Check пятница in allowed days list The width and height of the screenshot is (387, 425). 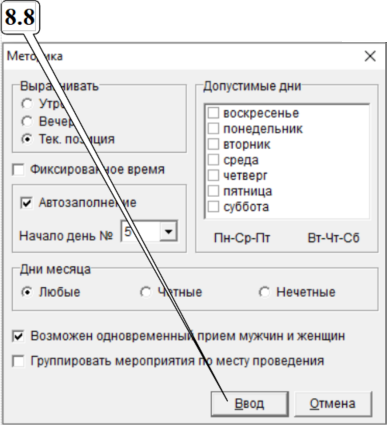point(213,191)
